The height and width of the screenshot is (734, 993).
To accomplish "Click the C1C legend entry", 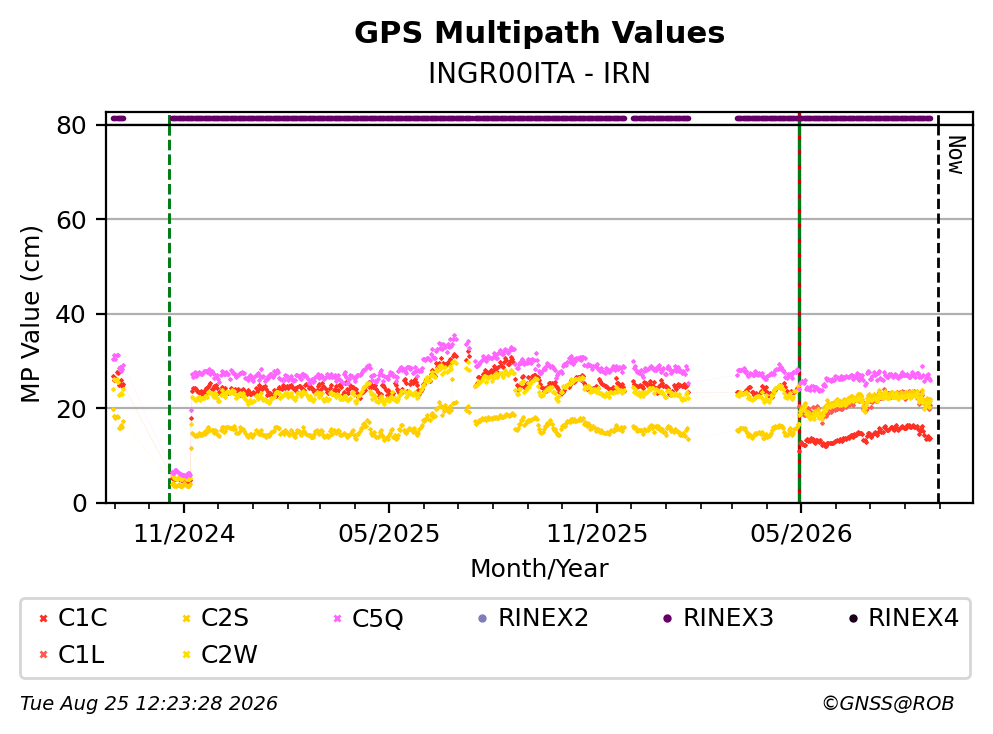I will click(73, 618).
